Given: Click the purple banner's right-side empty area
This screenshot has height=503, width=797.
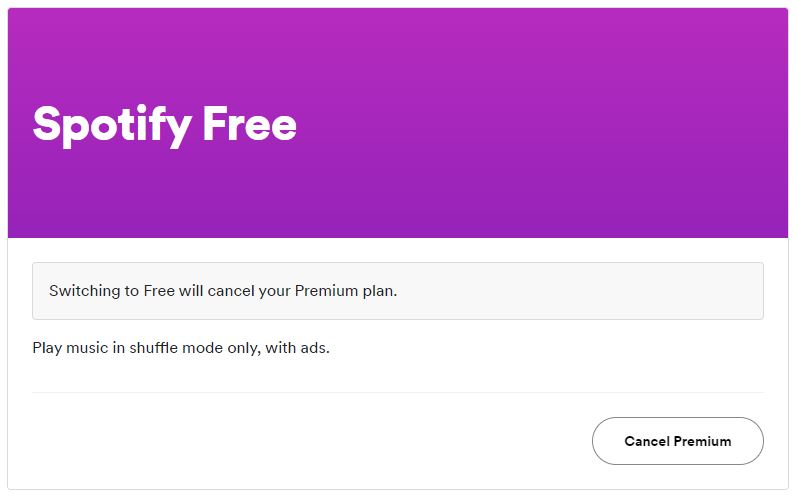Looking at the screenshot, I should click(x=600, y=124).
